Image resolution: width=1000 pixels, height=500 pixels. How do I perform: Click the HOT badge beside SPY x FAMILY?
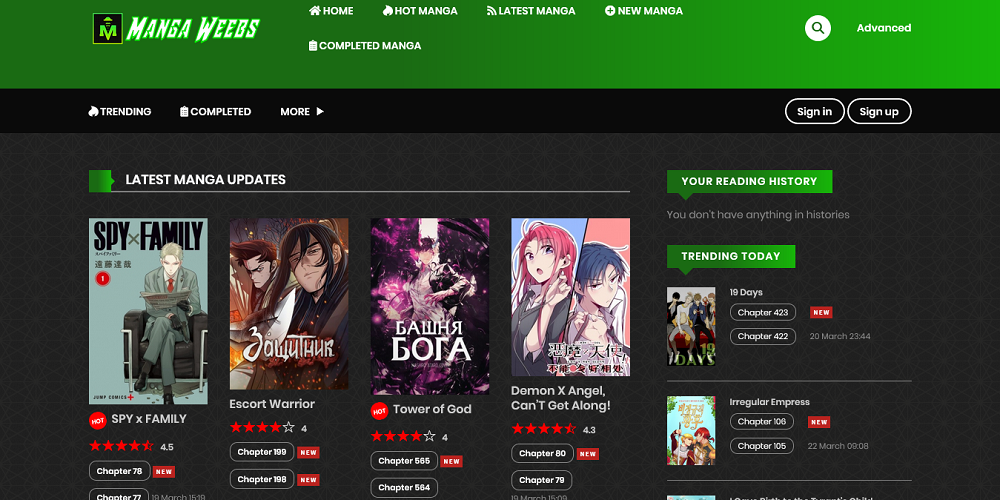(x=97, y=420)
